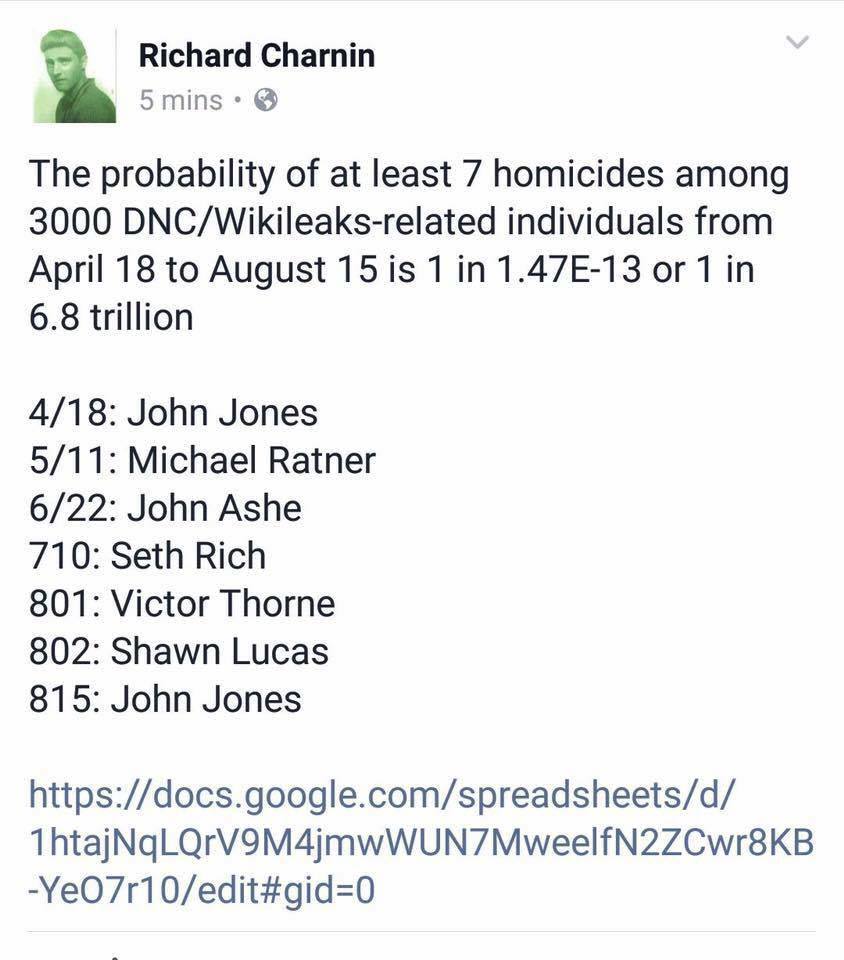The image size is (844, 960).
Task: Click the "815: John Jones" entry
Action: pyautogui.click(x=166, y=699)
